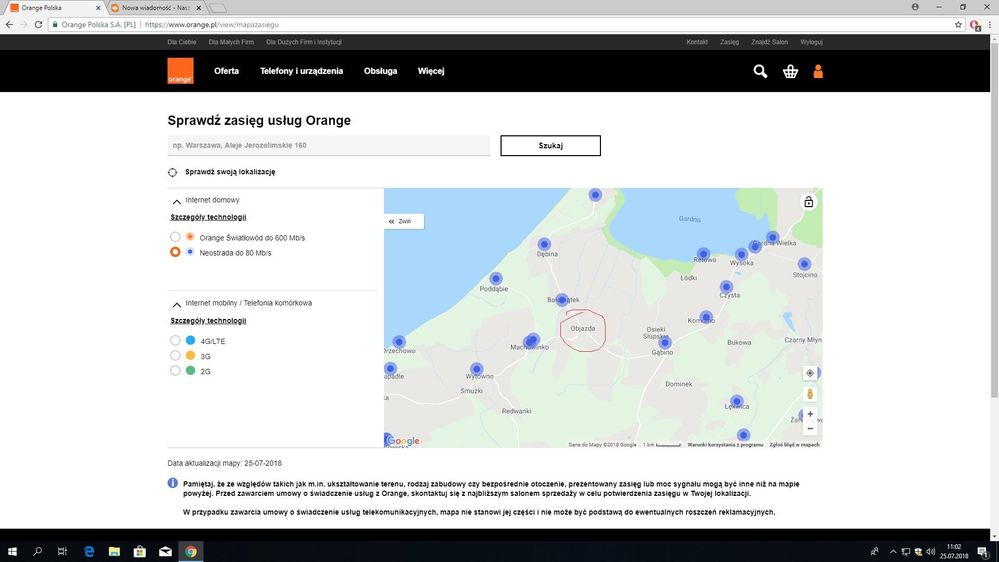
Task: Click the map's my location button
Action: 810,373
